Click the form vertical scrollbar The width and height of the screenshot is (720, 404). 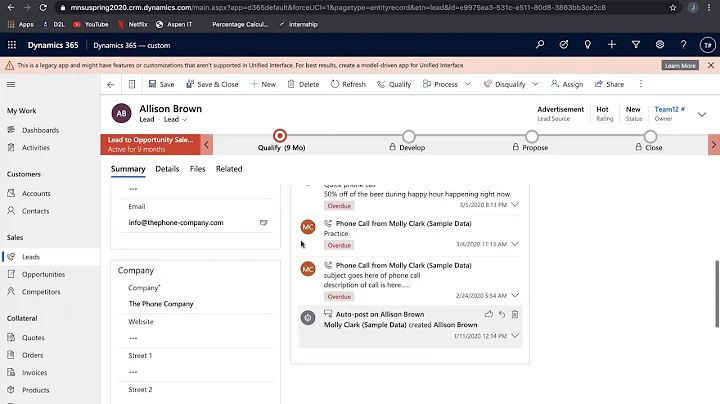point(717,294)
